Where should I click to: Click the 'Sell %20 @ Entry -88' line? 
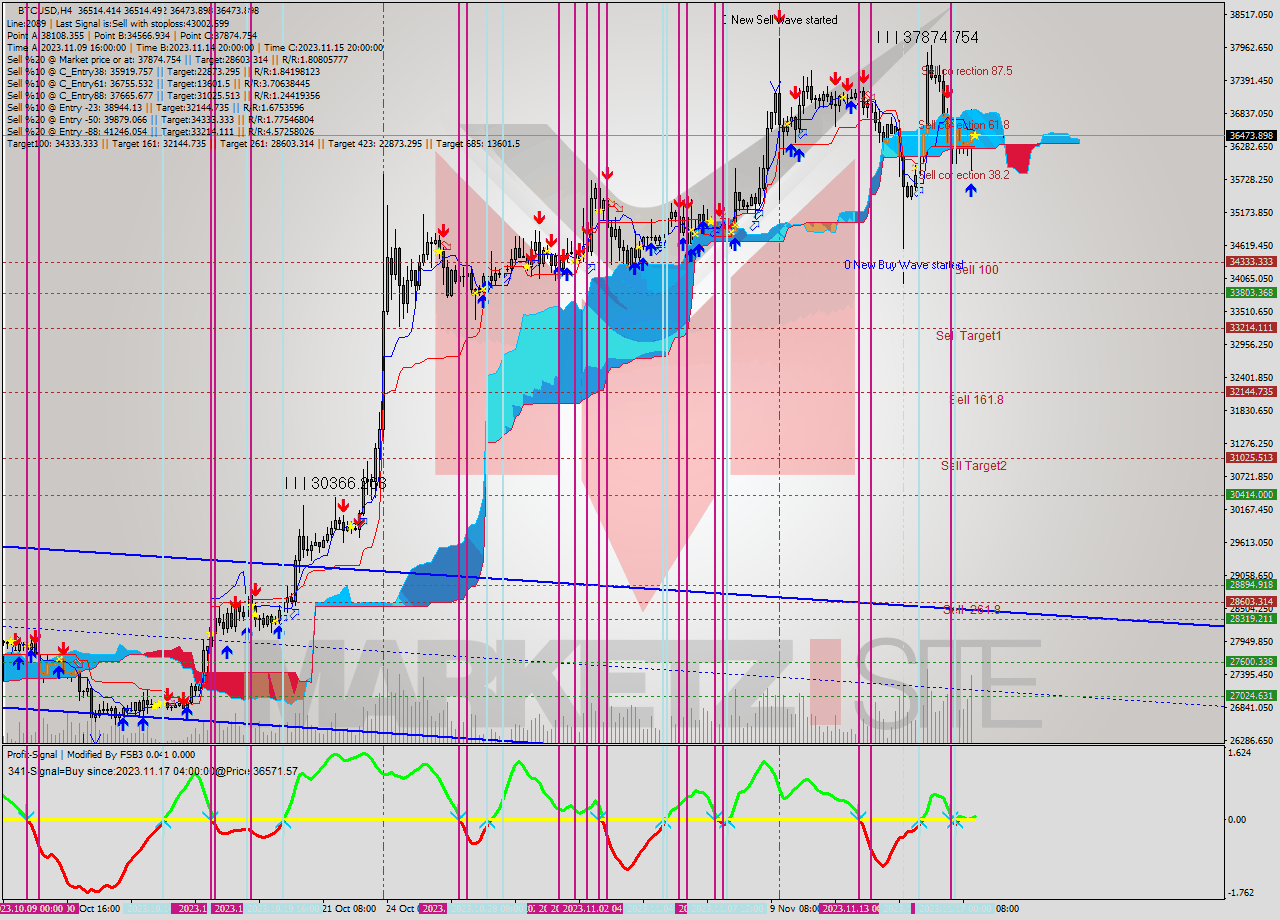[160, 131]
